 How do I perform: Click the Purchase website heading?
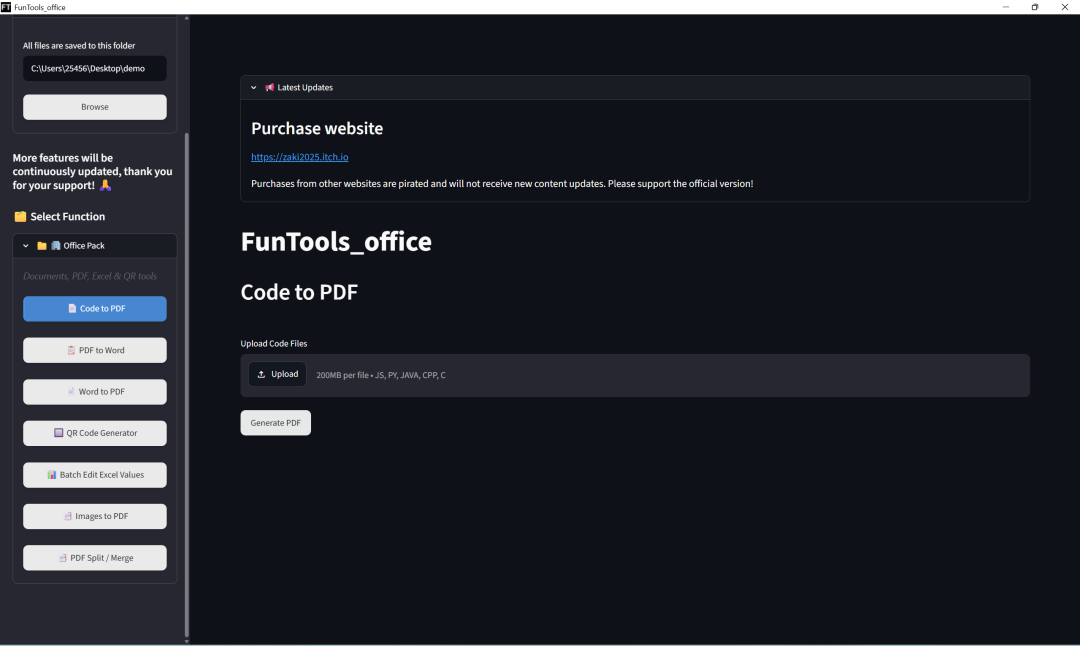(x=317, y=128)
